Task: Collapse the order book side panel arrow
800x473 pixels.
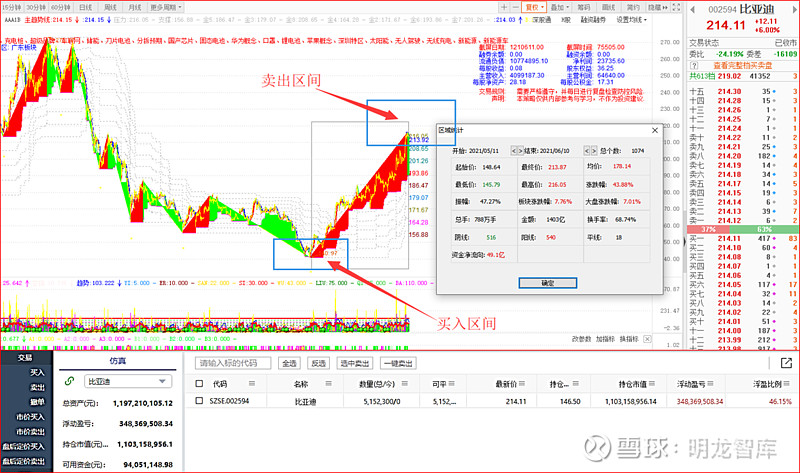Action: pyautogui.click(x=685, y=240)
